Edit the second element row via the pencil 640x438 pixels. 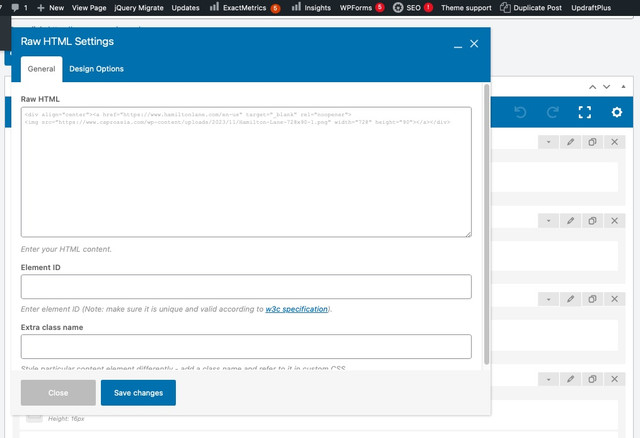coord(570,221)
